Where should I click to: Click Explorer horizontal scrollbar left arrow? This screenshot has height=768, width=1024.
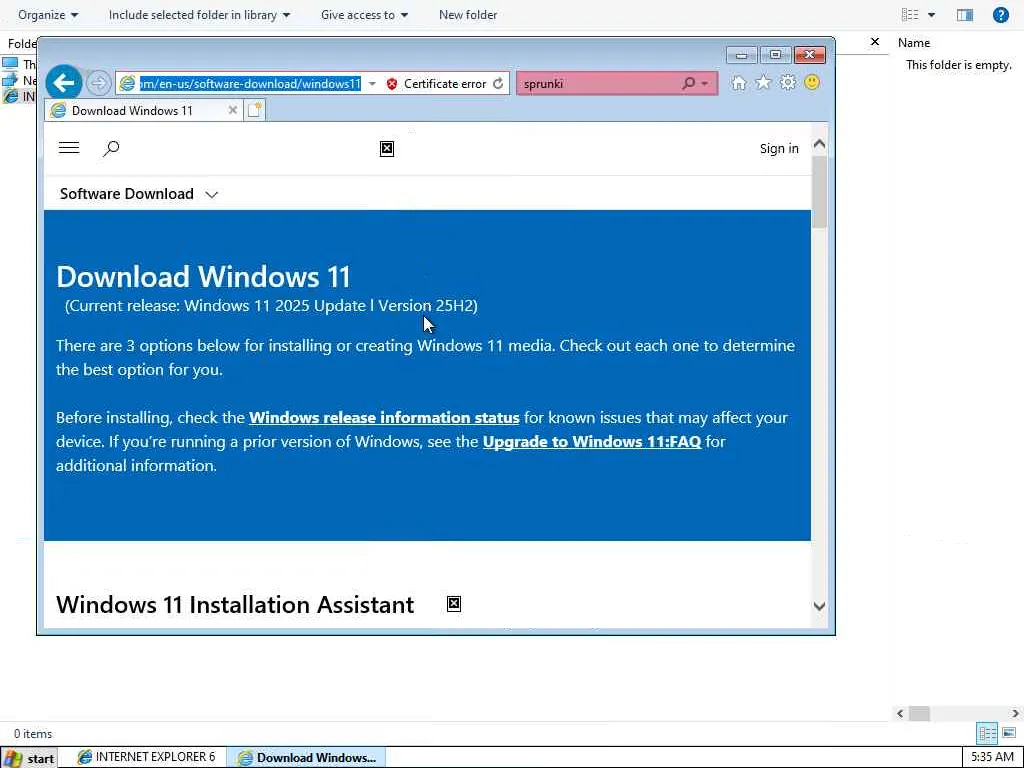(x=901, y=714)
